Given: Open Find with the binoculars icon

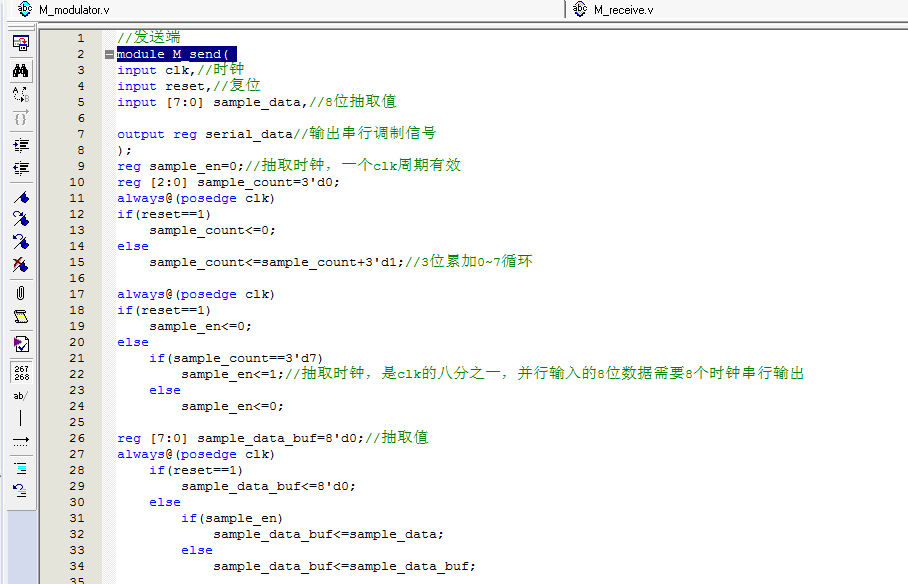Looking at the screenshot, I should click(21, 71).
